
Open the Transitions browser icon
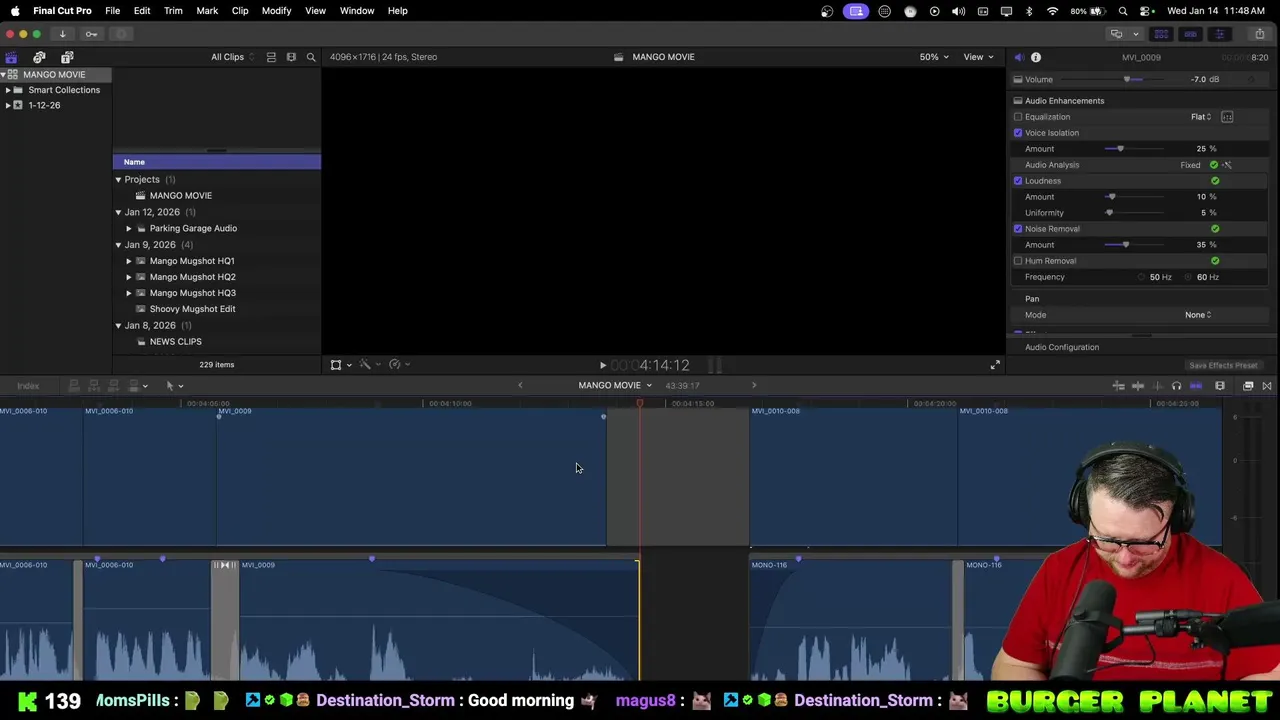(x=1266, y=386)
